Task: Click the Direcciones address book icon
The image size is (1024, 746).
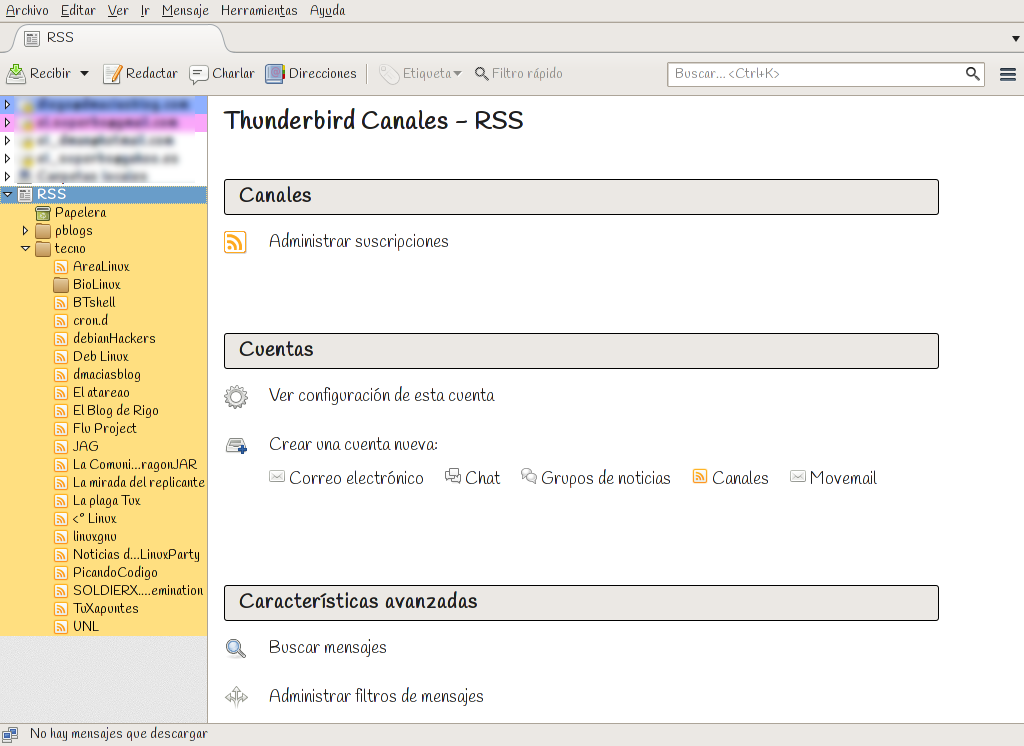Action: point(275,74)
